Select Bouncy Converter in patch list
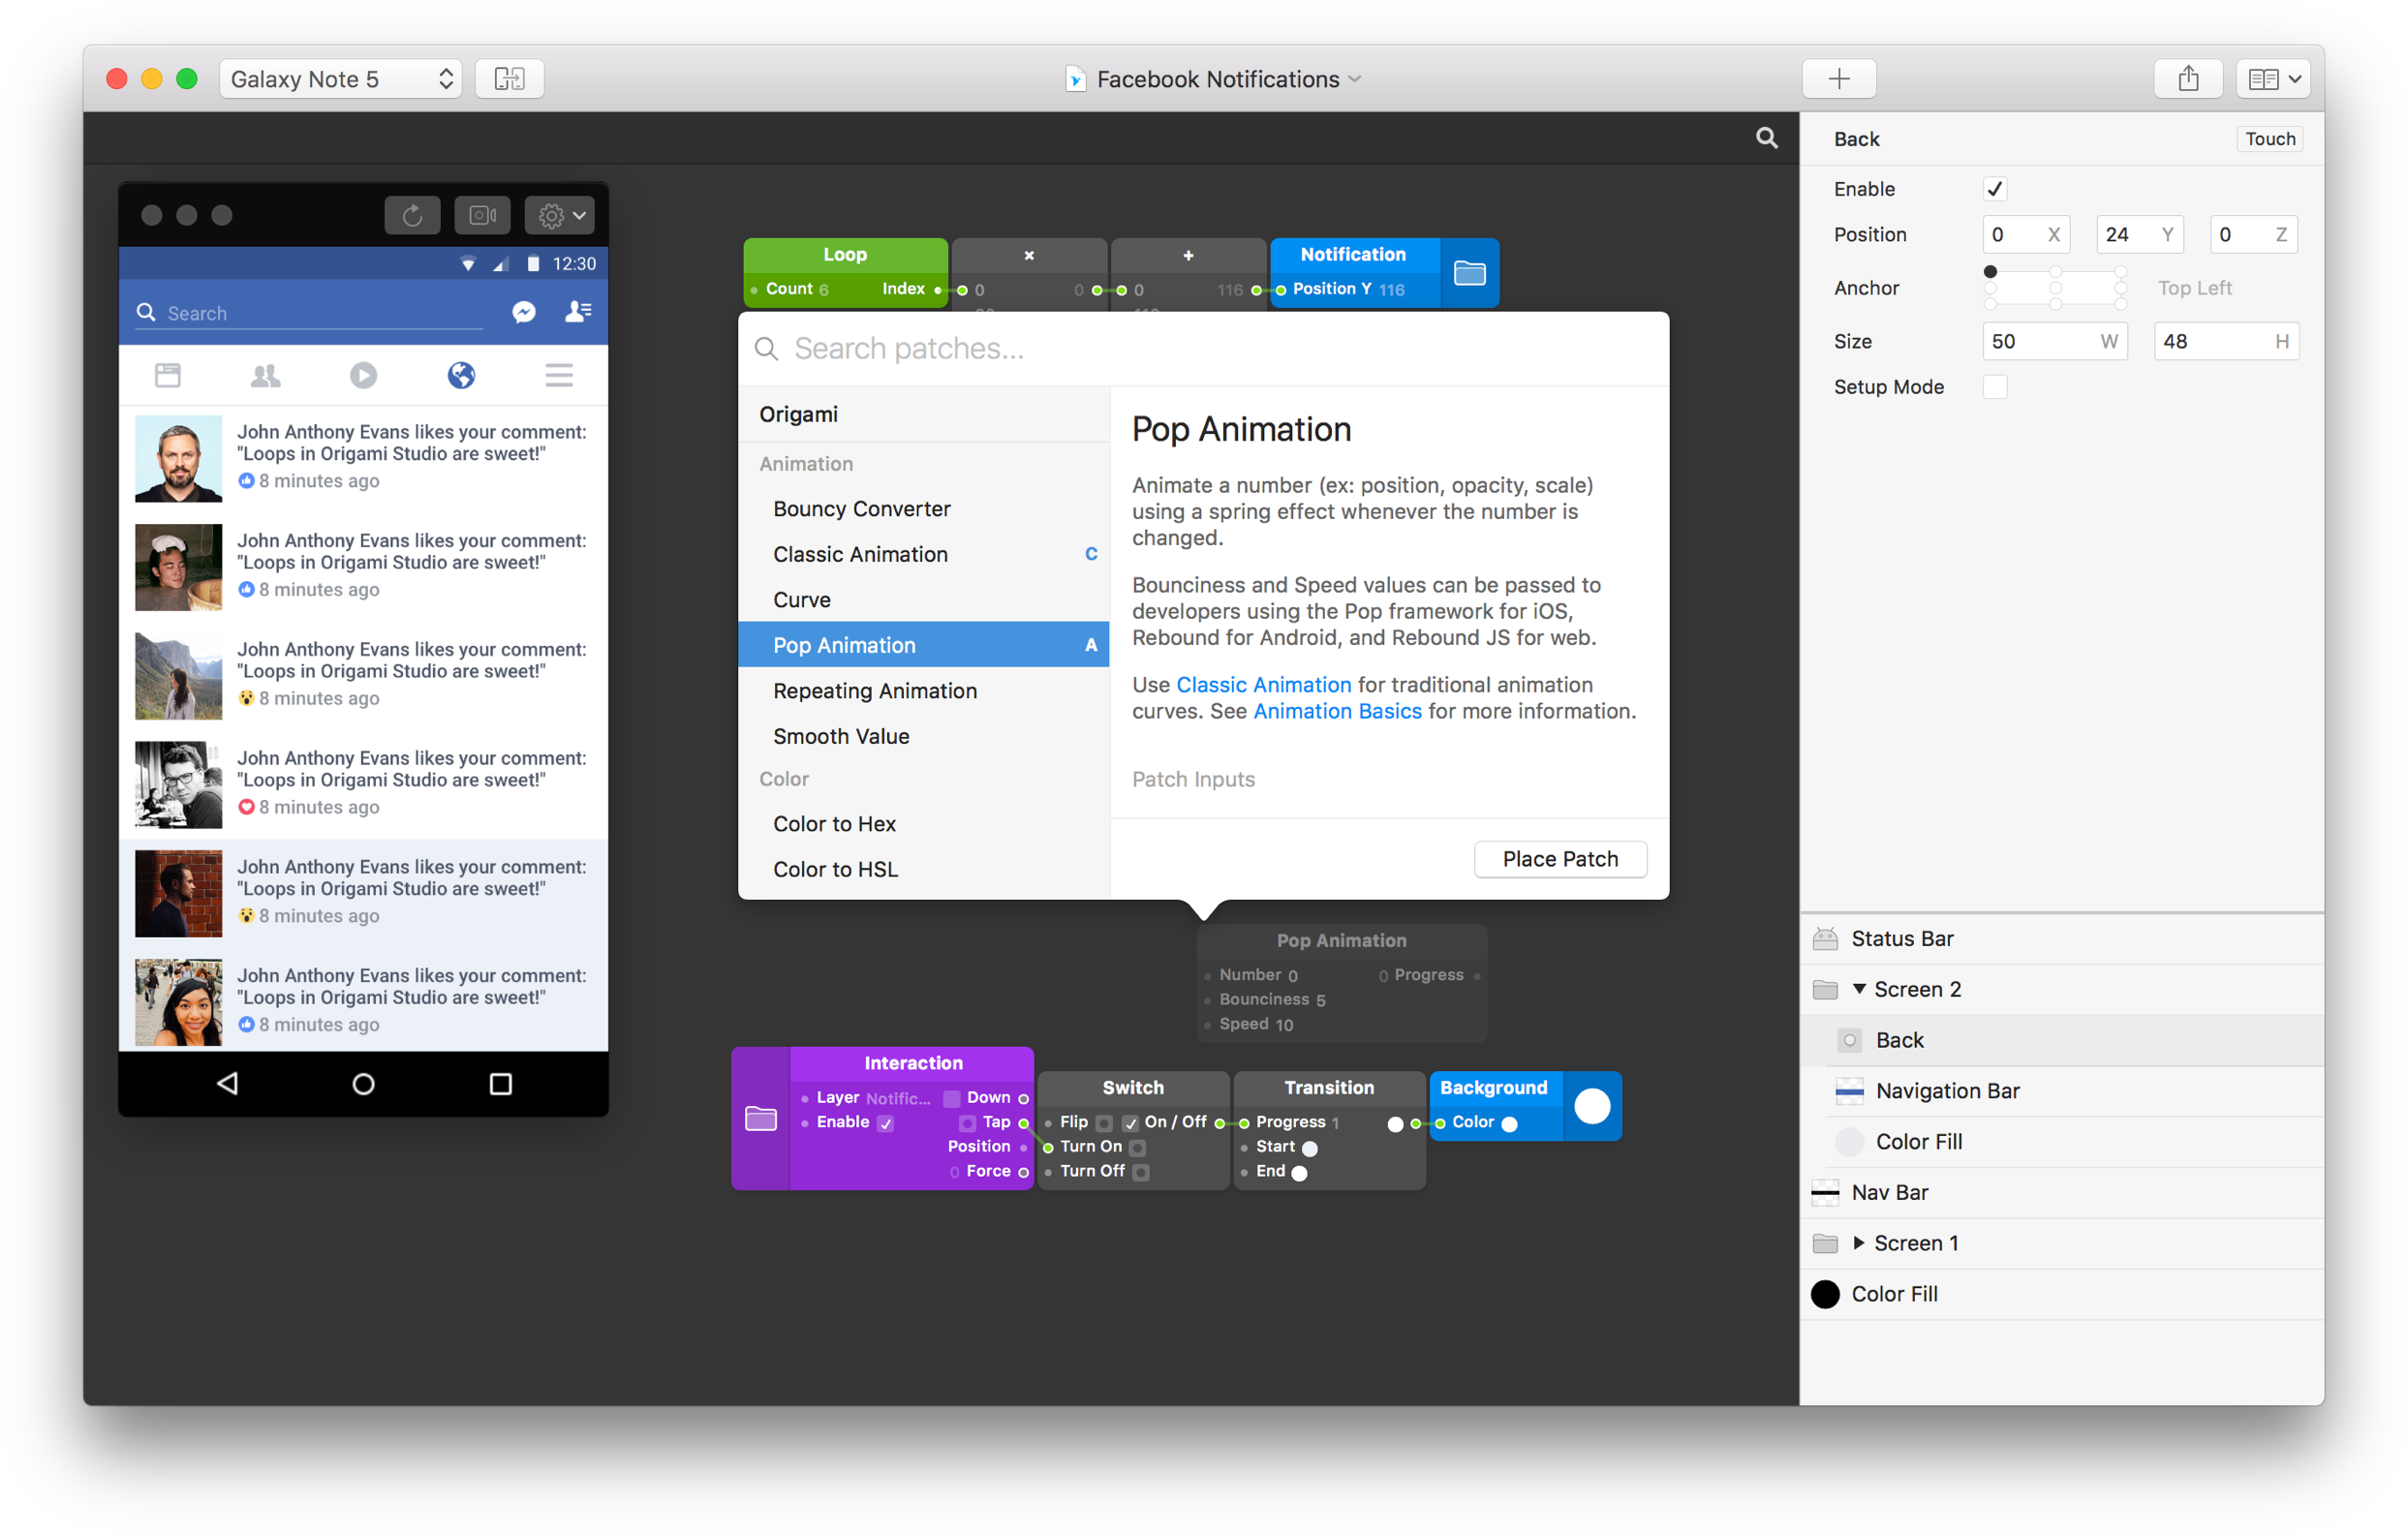 coord(923,508)
